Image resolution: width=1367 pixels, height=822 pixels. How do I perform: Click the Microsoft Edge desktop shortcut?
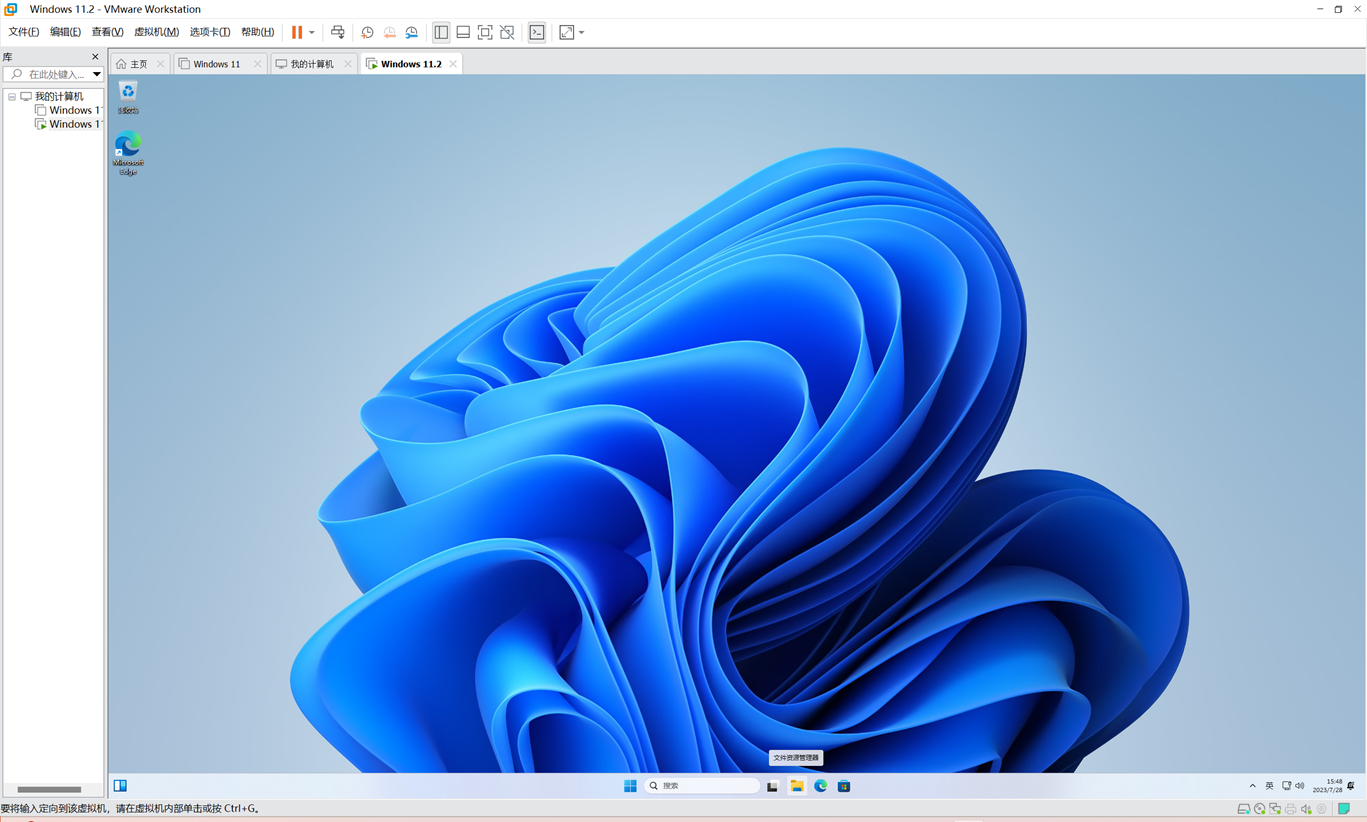(x=128, y=153)
